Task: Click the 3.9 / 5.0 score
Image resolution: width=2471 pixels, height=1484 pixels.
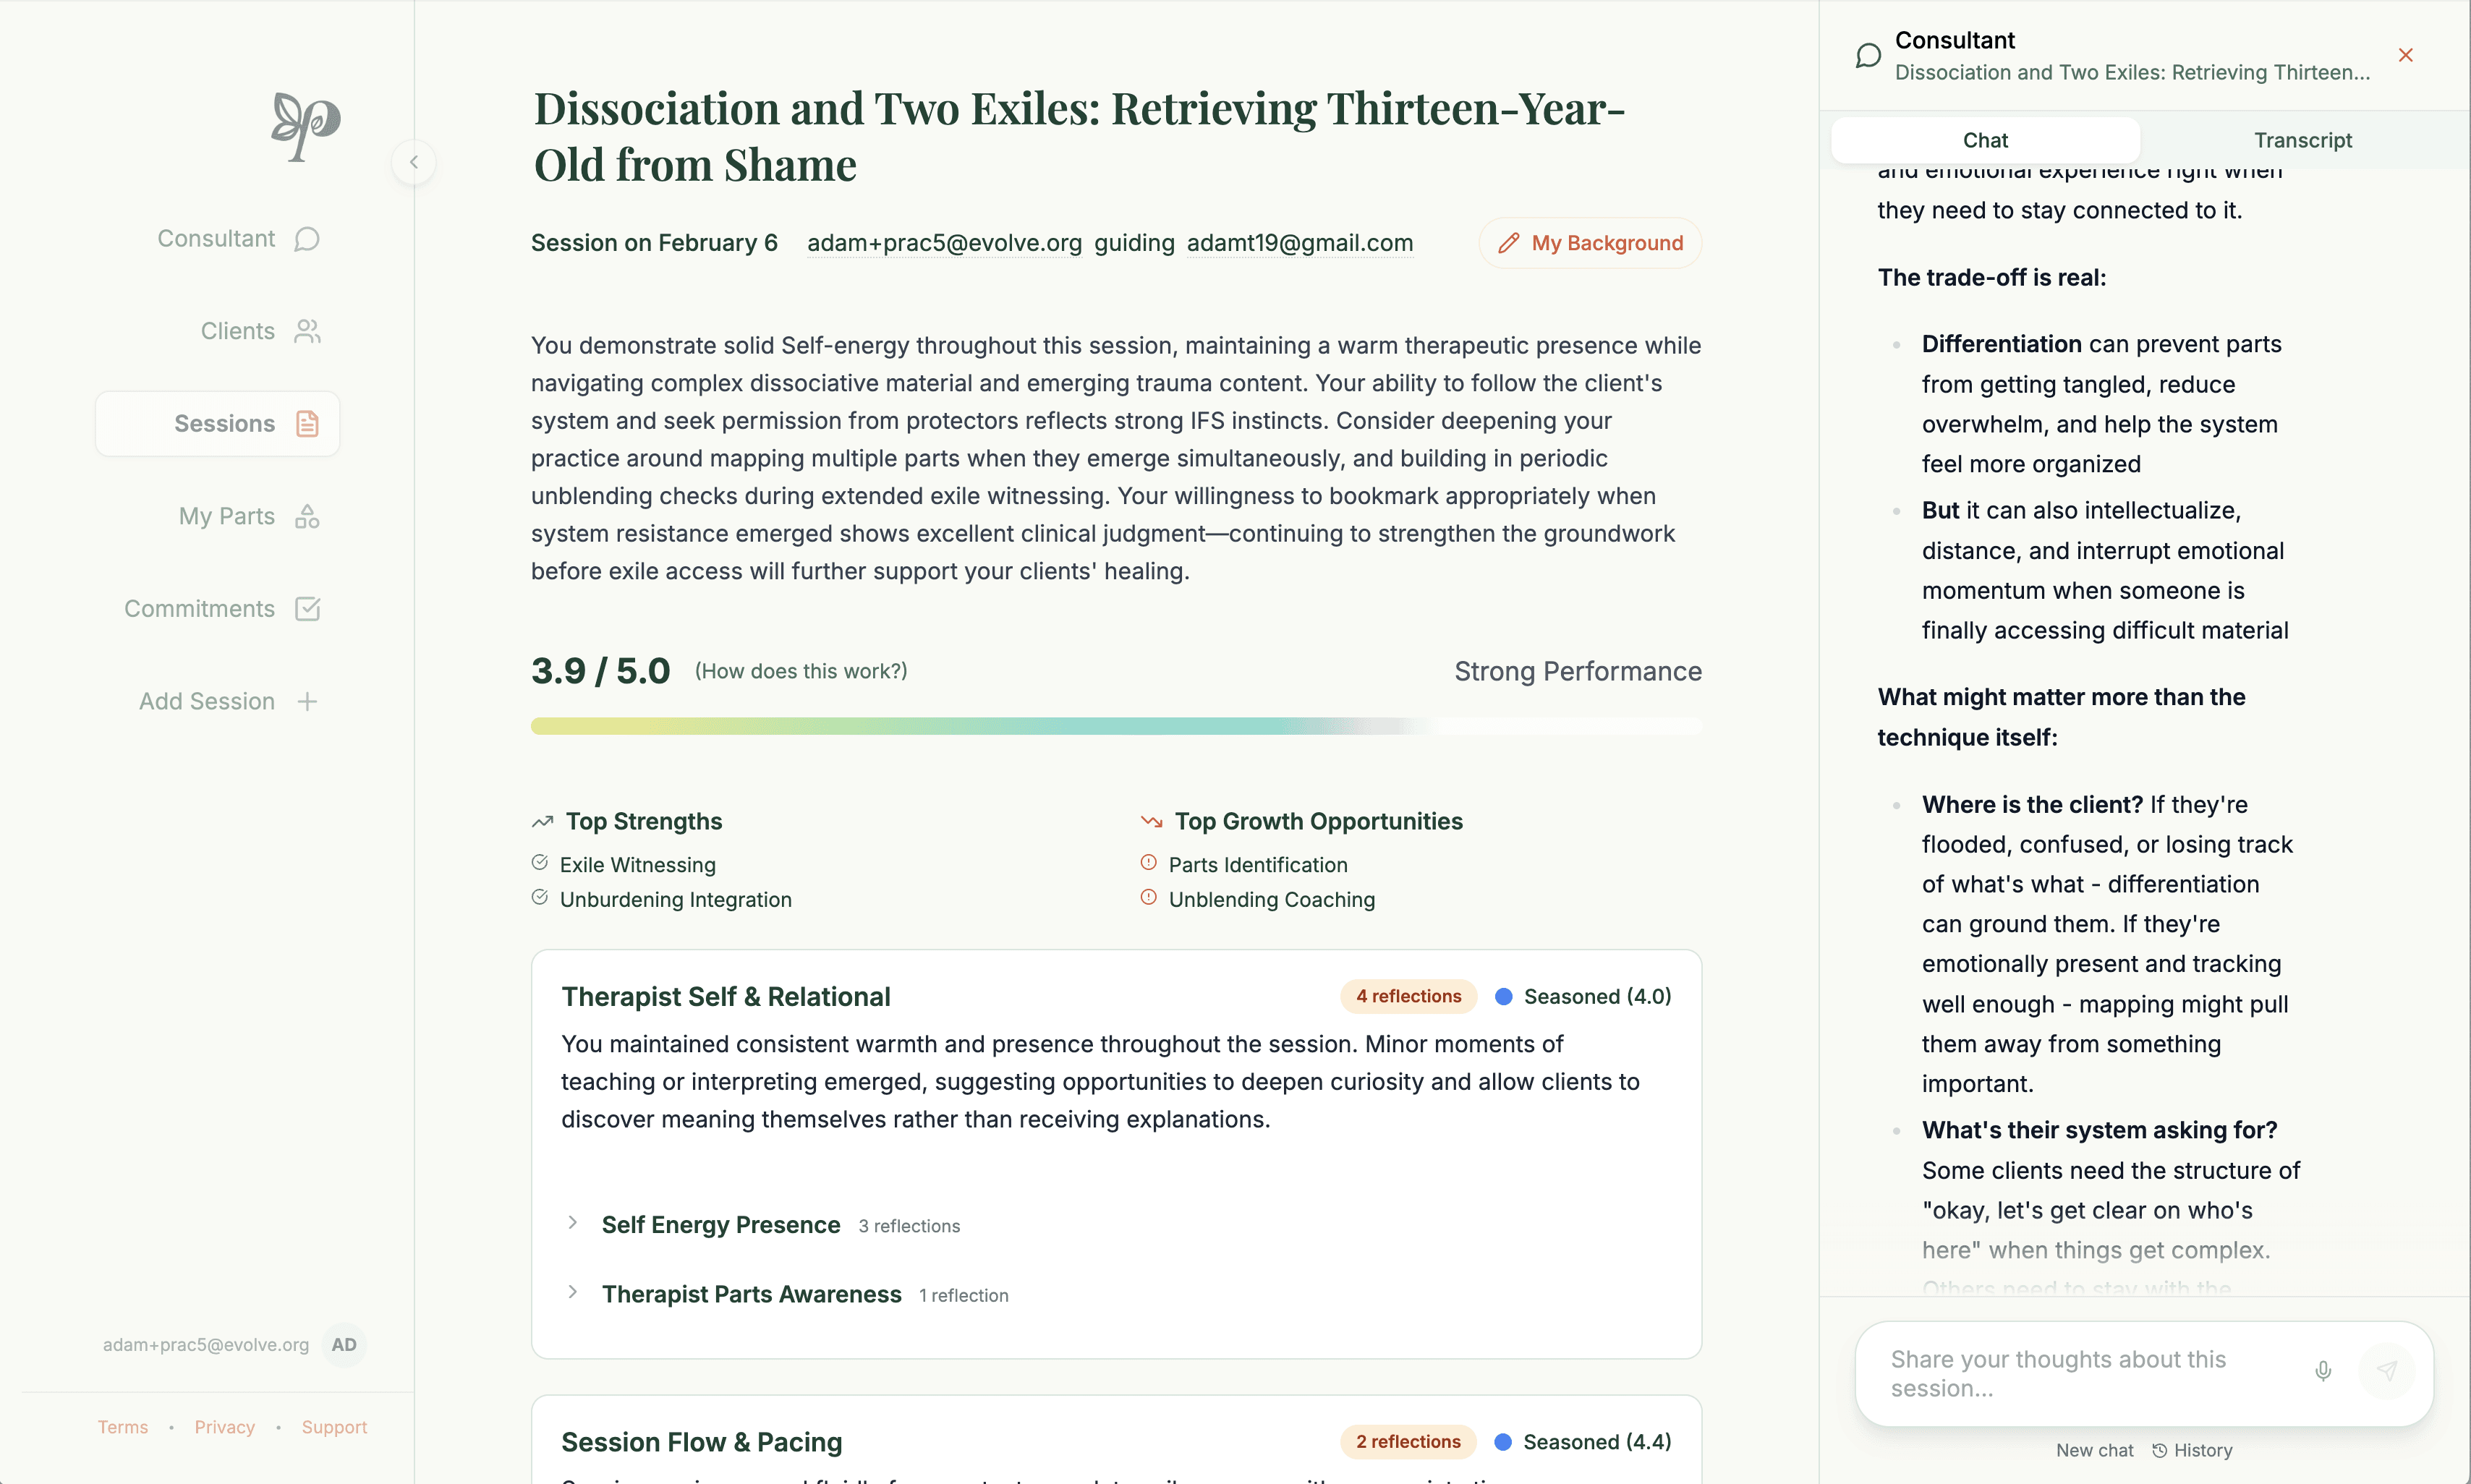Action: [600, 671]
